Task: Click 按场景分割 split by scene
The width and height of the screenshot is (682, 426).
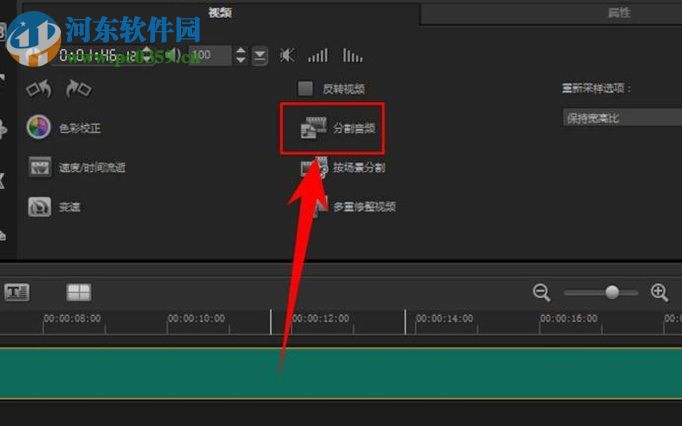Action: pyautogui.click(x=343, y=168)
